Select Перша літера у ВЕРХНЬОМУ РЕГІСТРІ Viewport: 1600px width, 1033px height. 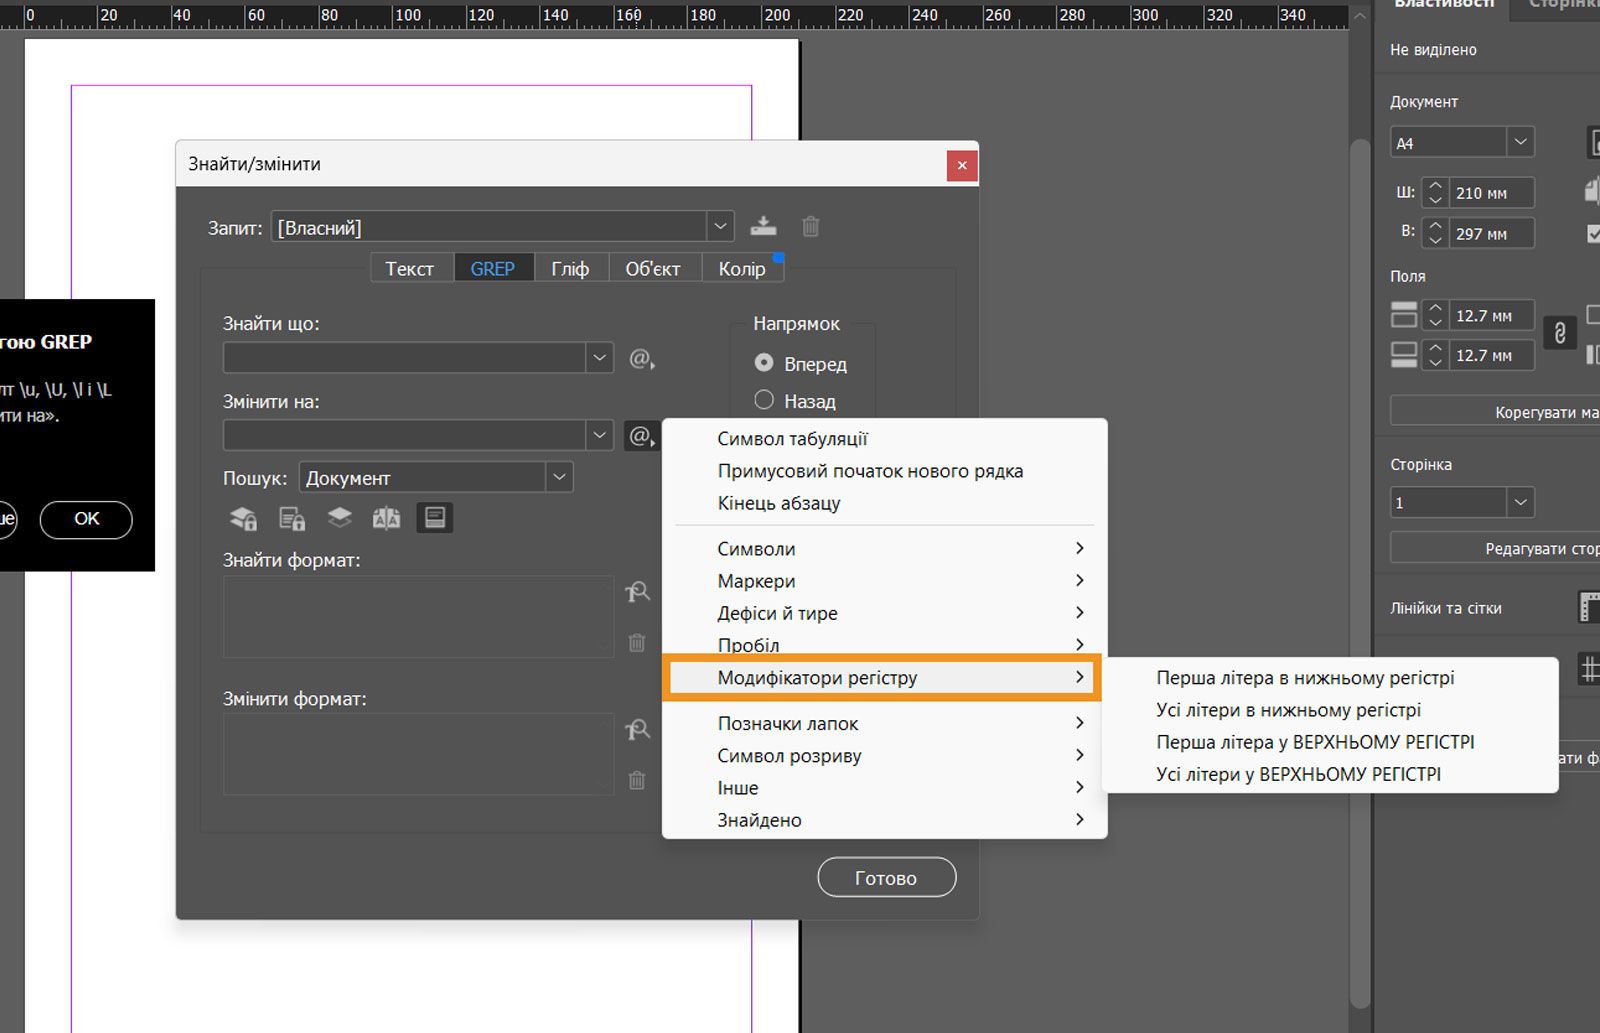(1330, 742)
